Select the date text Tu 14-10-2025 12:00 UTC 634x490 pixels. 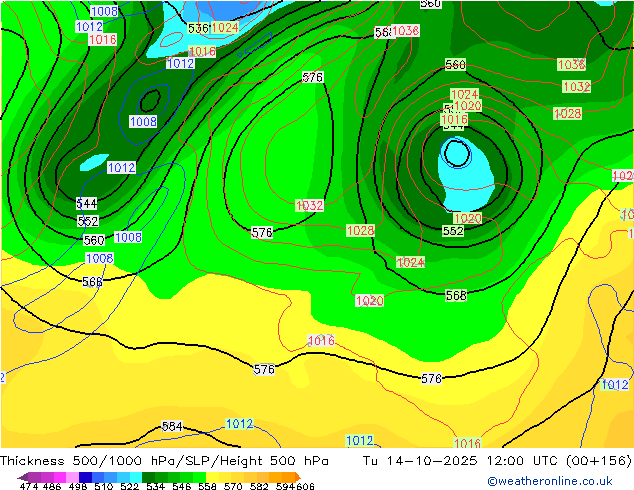(460, 461)
